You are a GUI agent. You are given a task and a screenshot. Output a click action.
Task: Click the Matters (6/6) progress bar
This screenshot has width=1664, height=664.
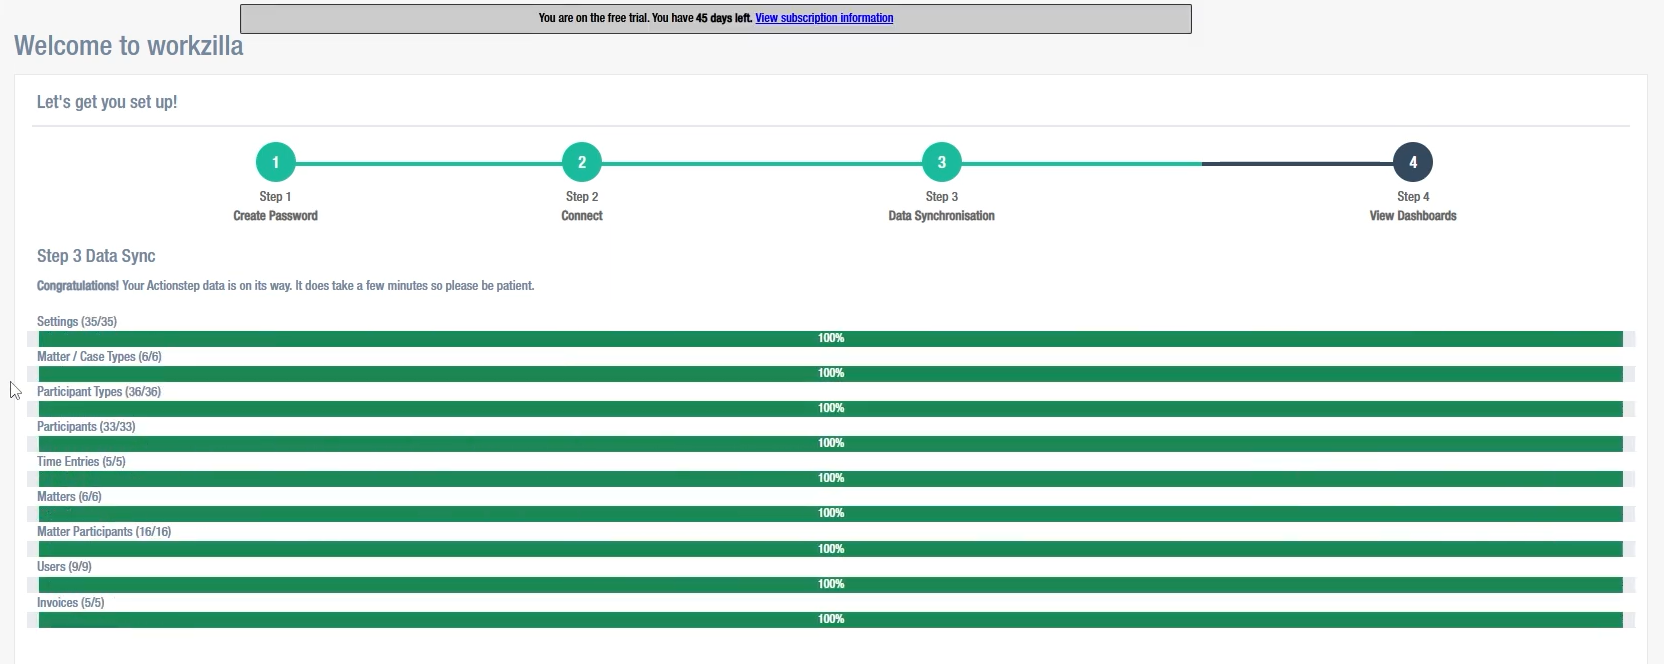coord(830,514)
